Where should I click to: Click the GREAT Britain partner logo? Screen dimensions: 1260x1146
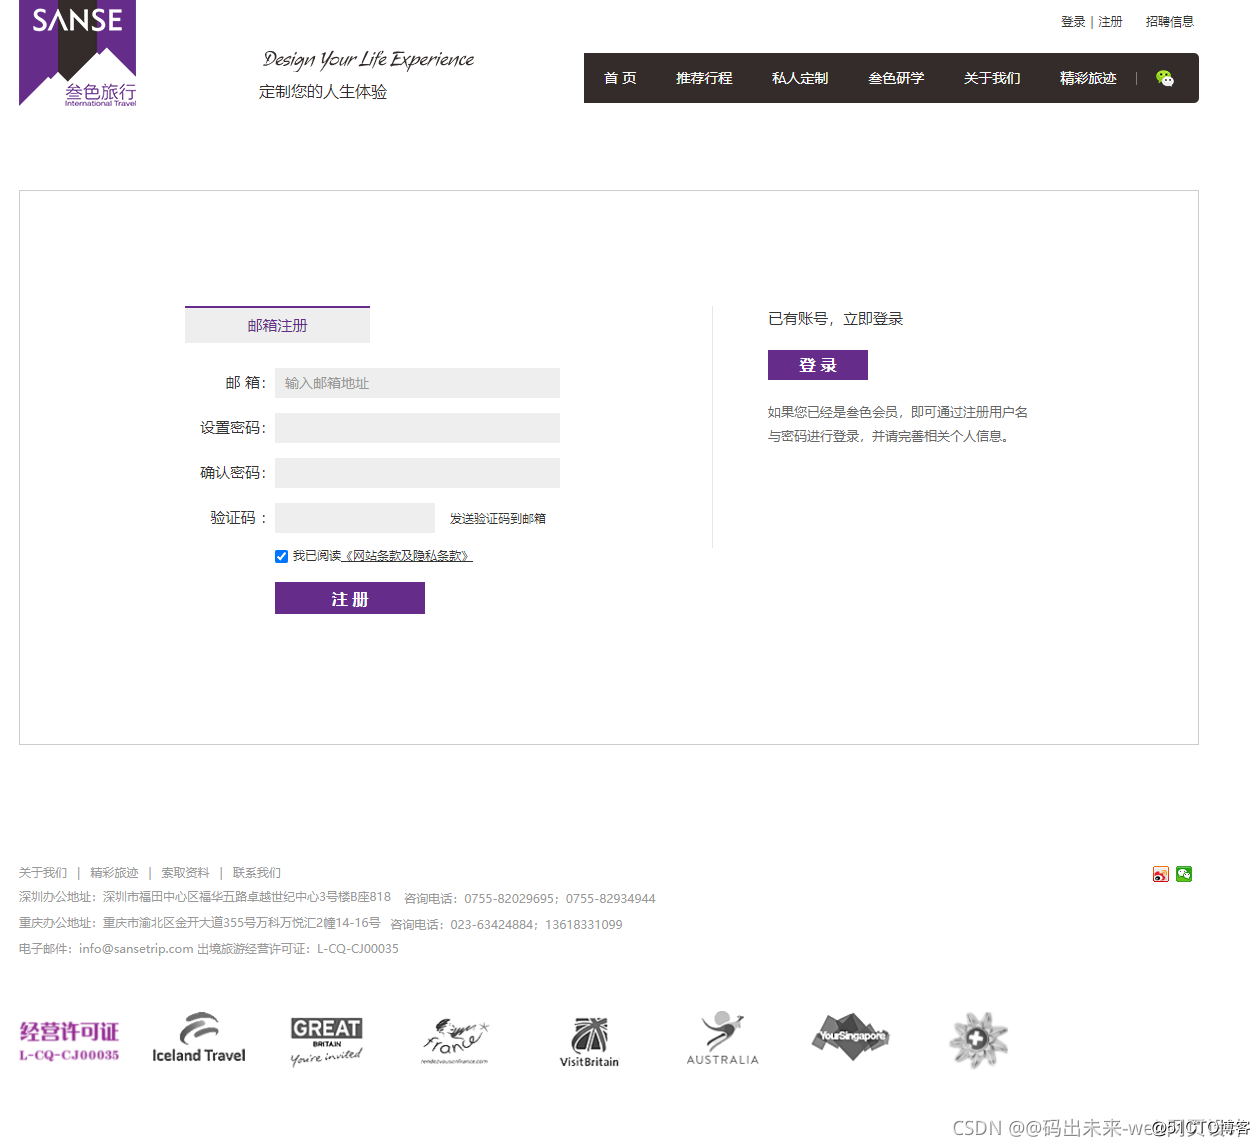click(x=326, y=1041)
